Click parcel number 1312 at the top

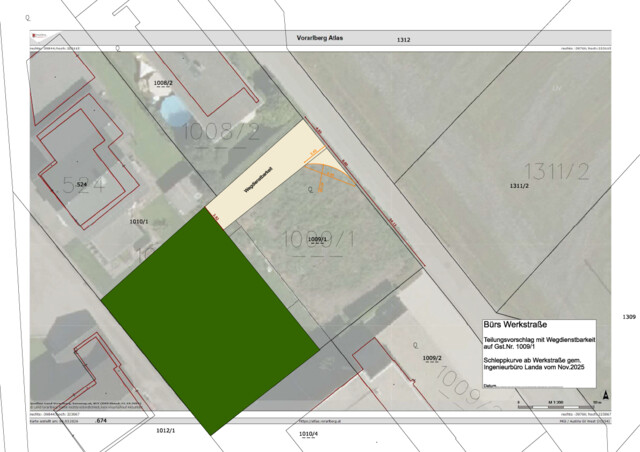[x=404, y=40]
